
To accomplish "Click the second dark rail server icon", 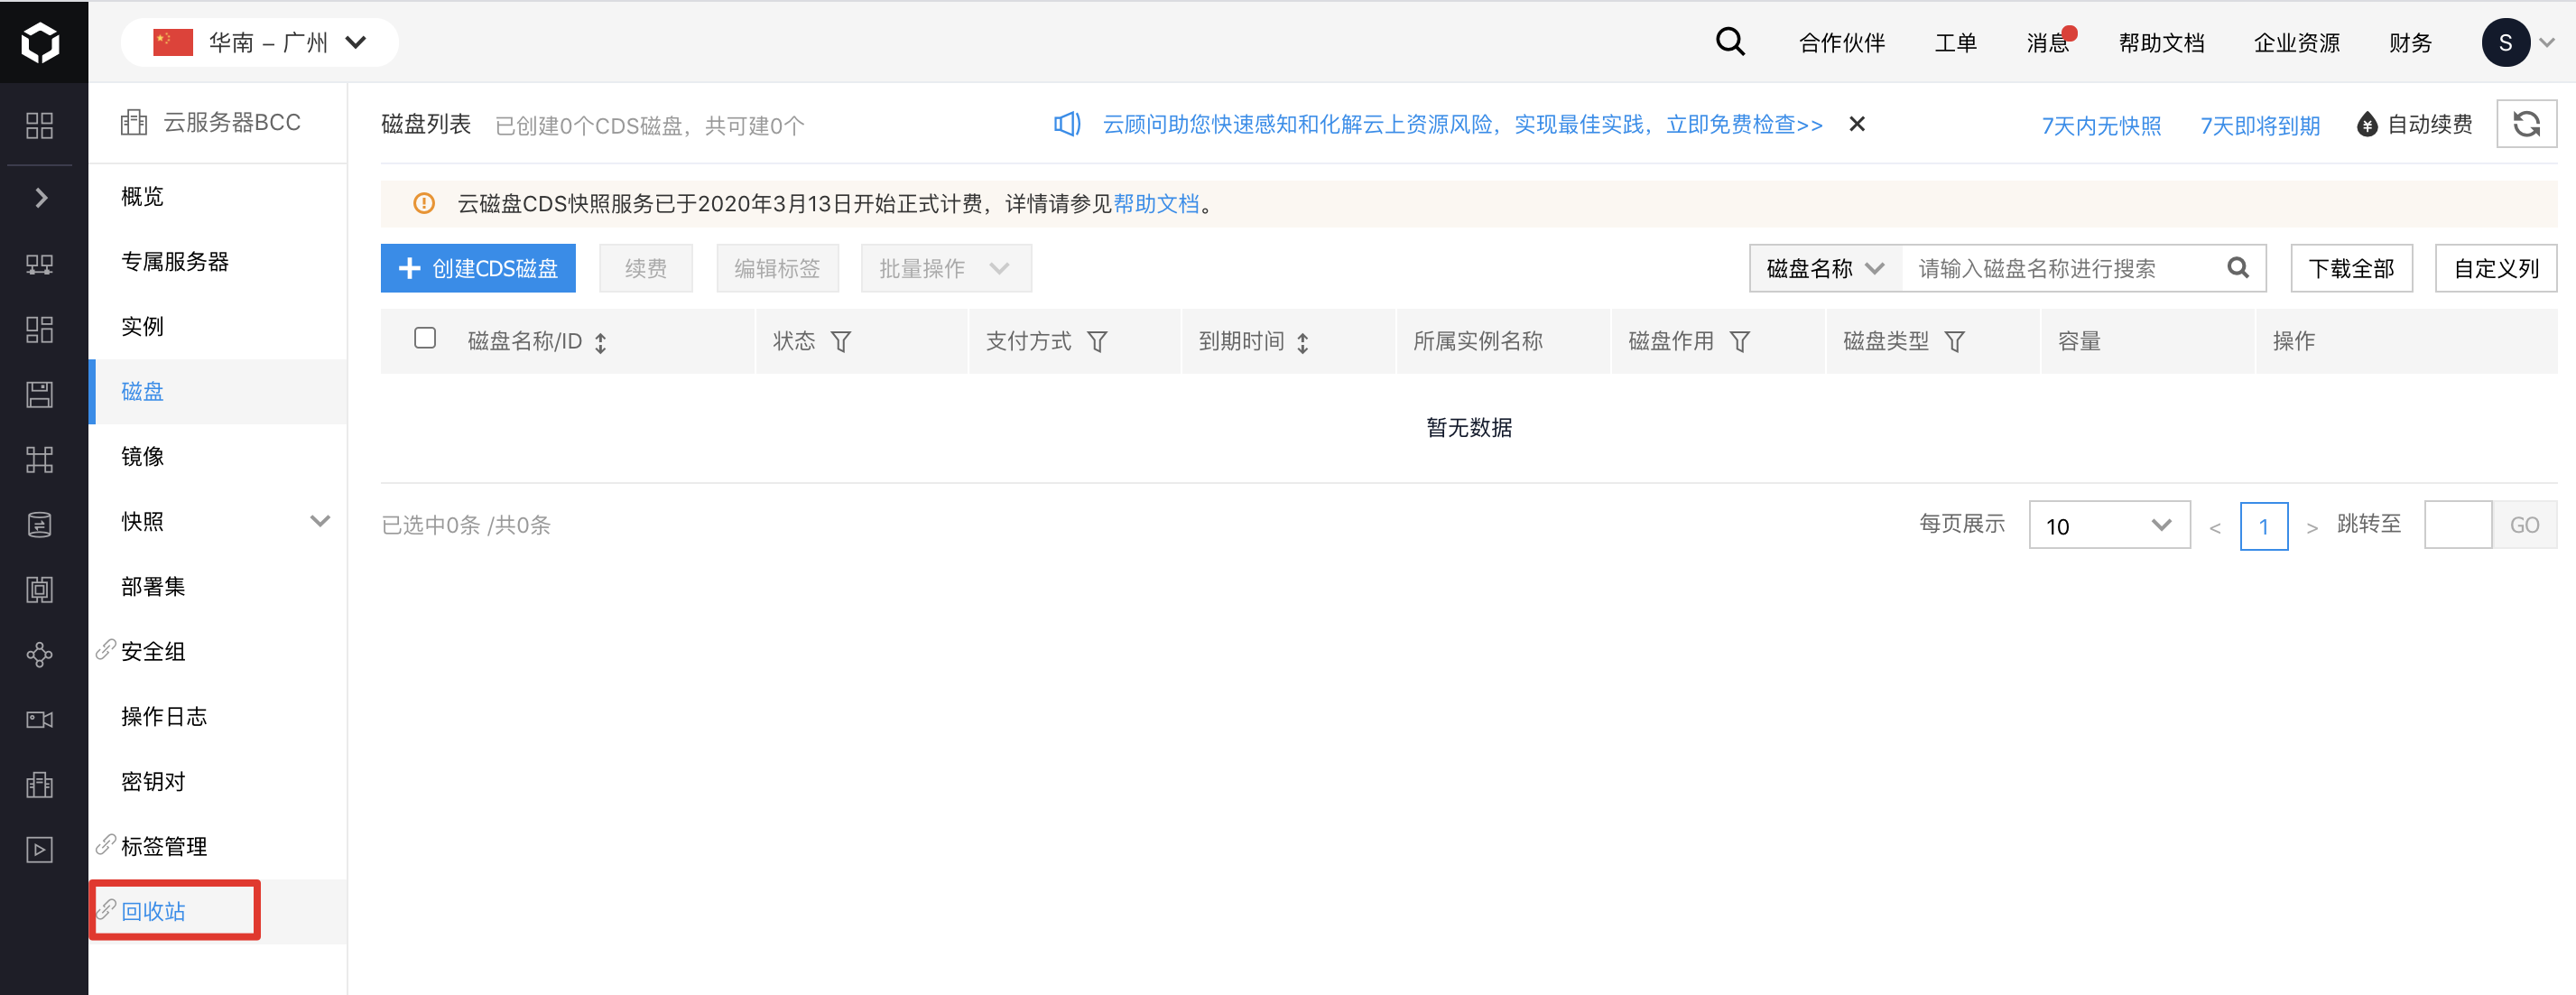I will pos(39,265).
